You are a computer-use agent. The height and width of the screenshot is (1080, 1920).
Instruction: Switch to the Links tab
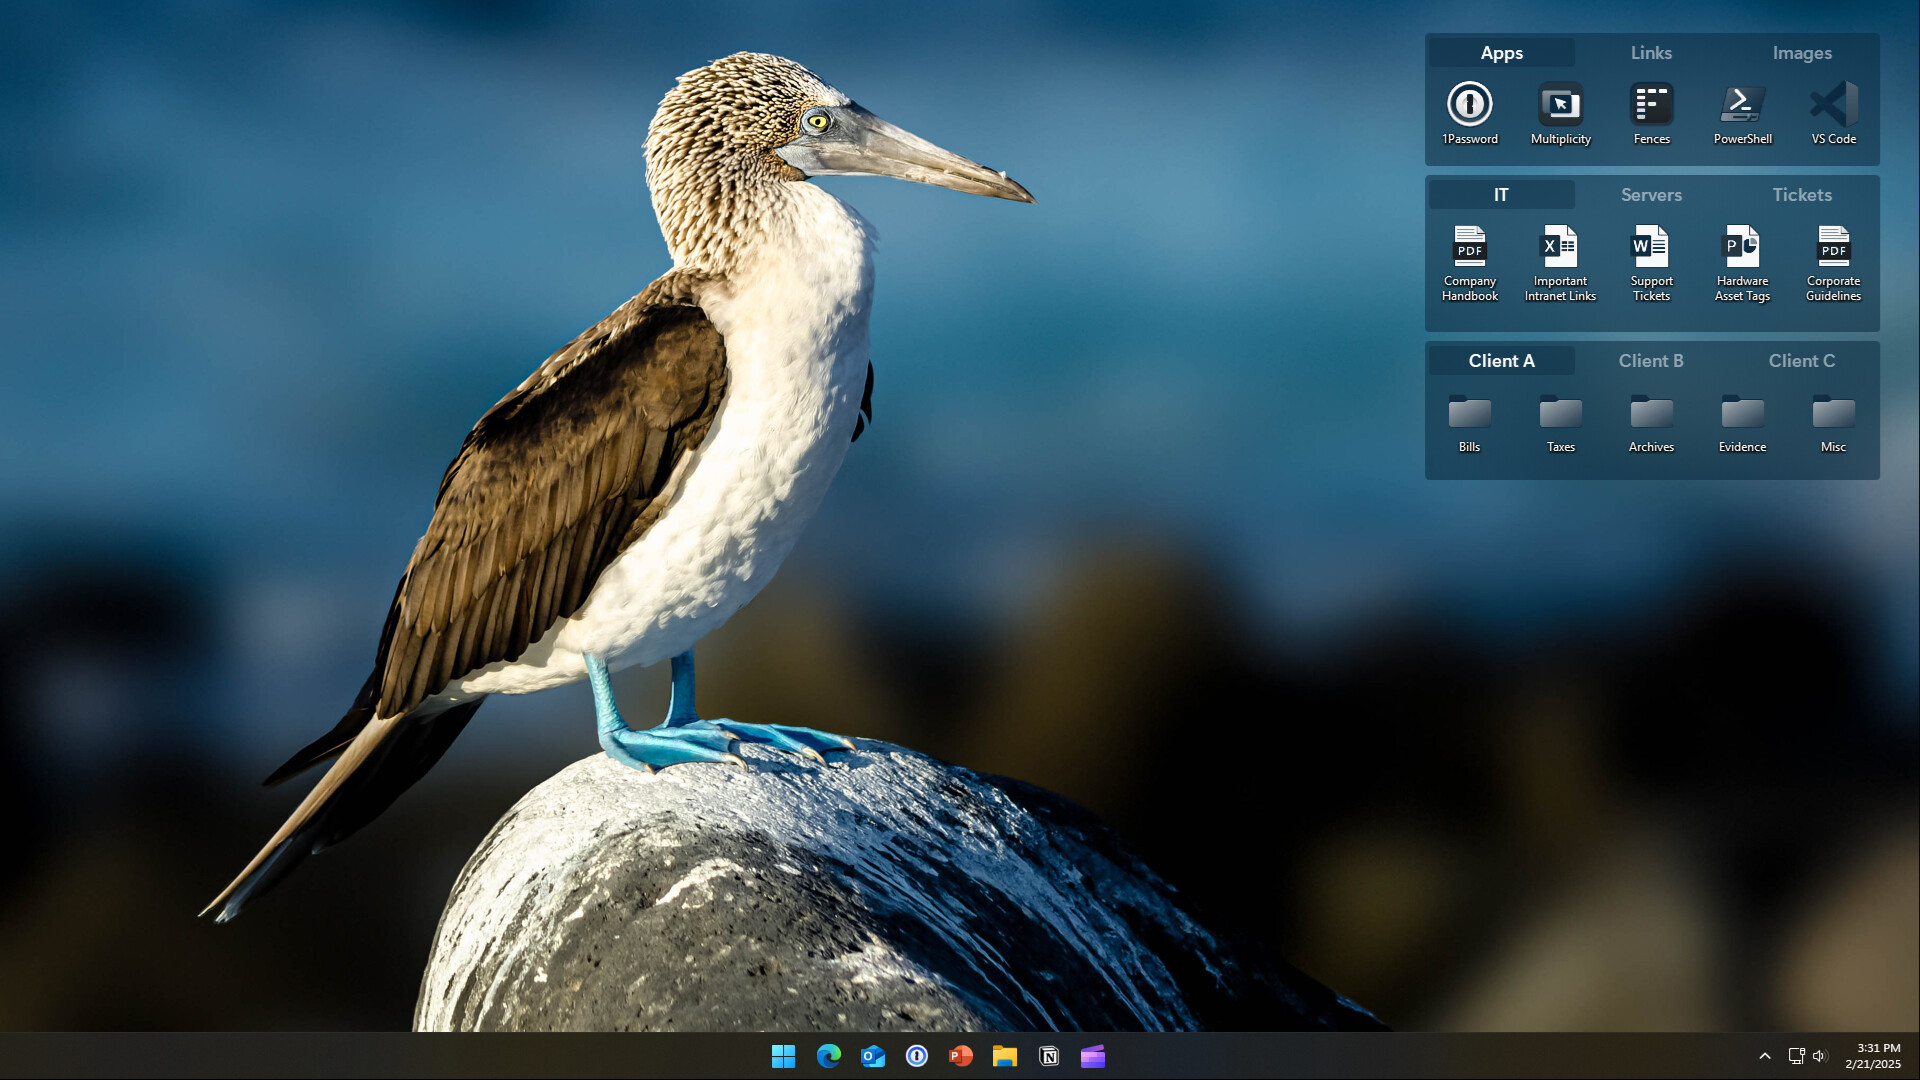[1651, 53]
